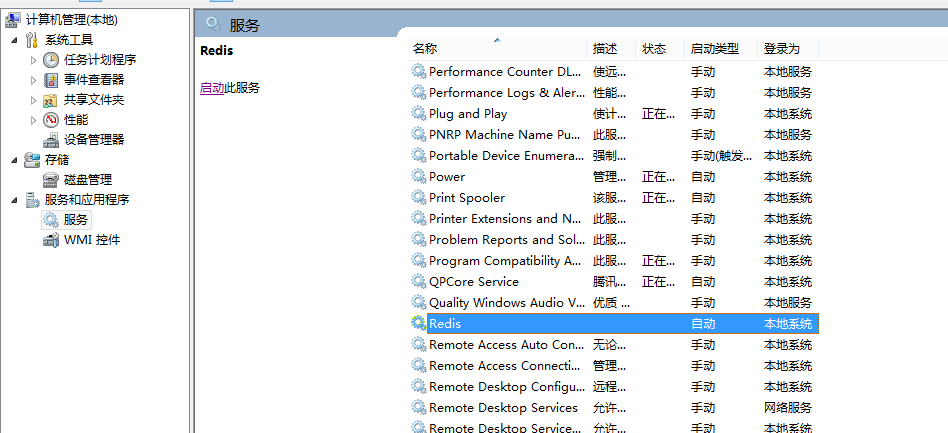The height and width of the screenshot is (433, 948).
Task: Expand the 任务计划程序 node arrow
Action: (33, 60)
